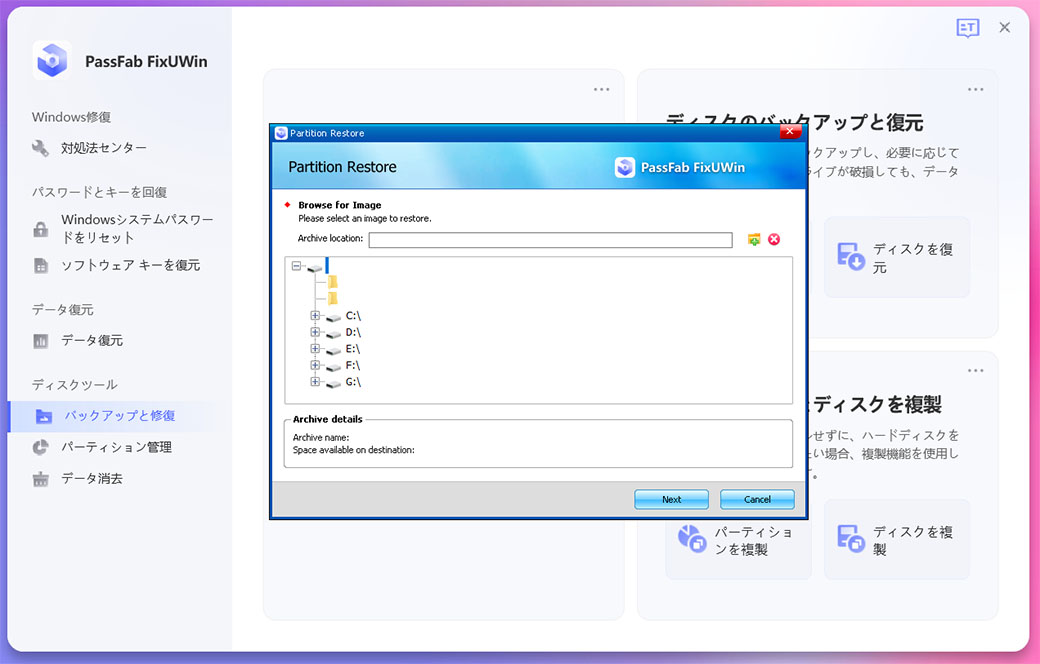
Task: Collapse the root drive node with the minus box
Action: point(295,266)
